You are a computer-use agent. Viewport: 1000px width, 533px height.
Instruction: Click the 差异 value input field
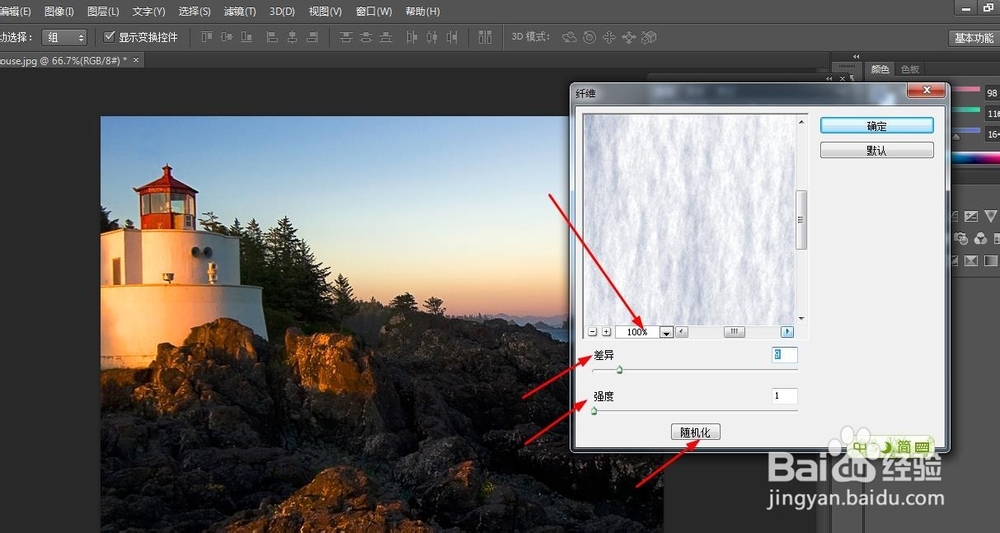coord(784,354)
